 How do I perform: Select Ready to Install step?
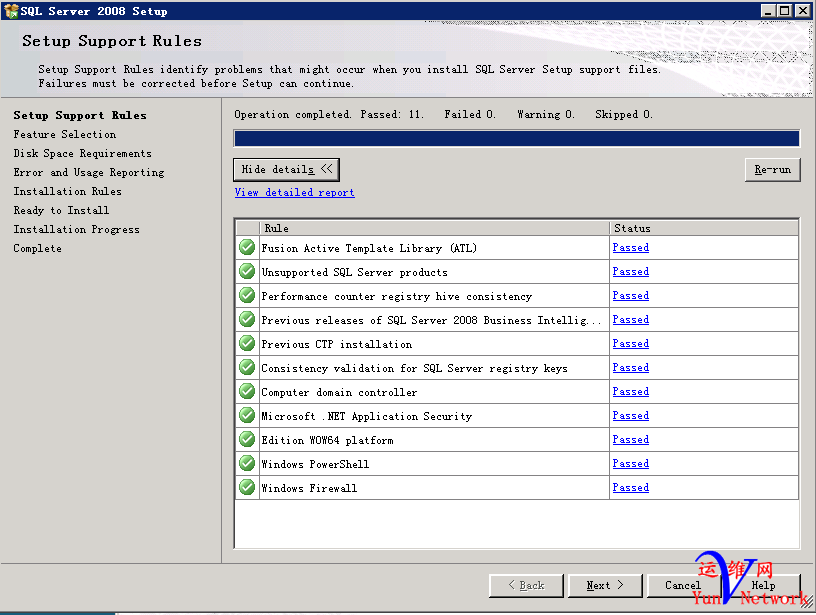coord(61,210)
